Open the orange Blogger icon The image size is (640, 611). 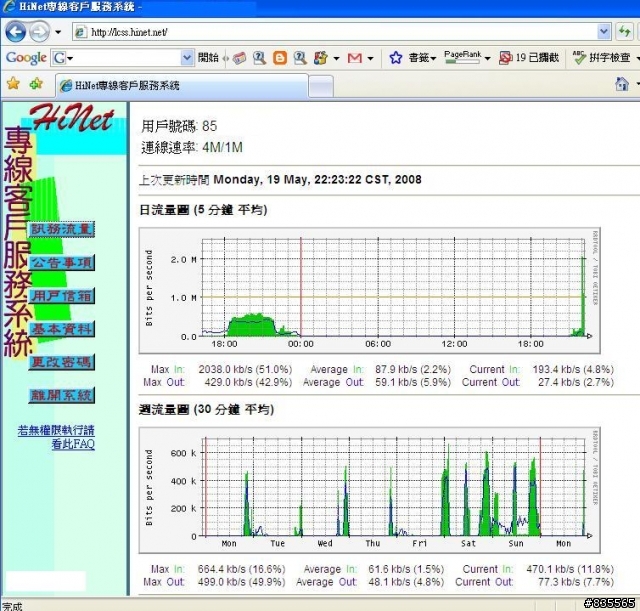click(x=280, y=58)
